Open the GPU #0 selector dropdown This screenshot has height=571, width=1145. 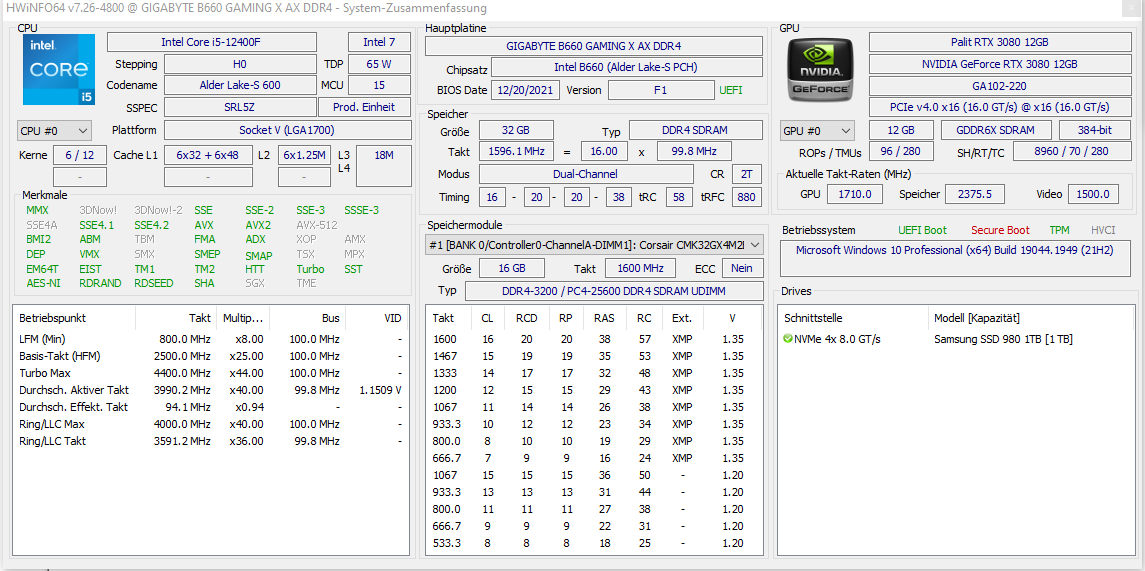(817, 131)
